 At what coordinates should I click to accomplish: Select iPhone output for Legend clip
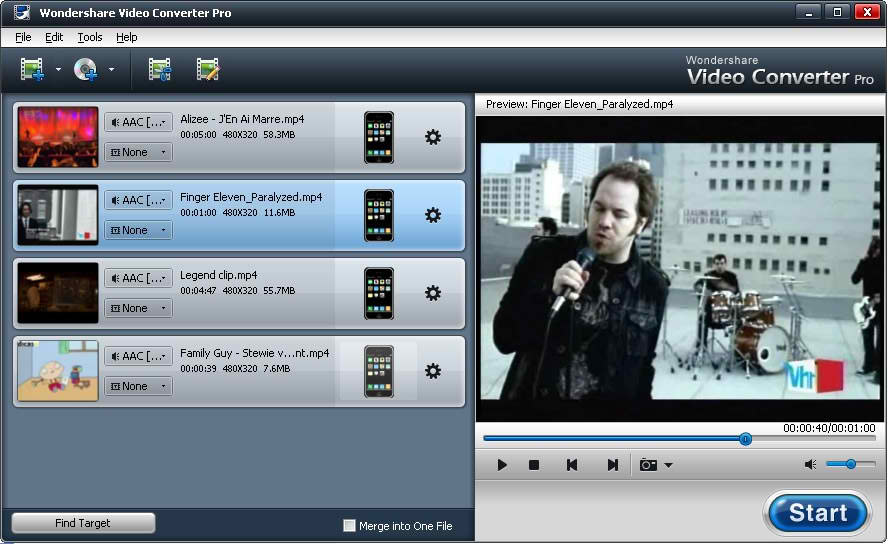[x=379, y=293]
